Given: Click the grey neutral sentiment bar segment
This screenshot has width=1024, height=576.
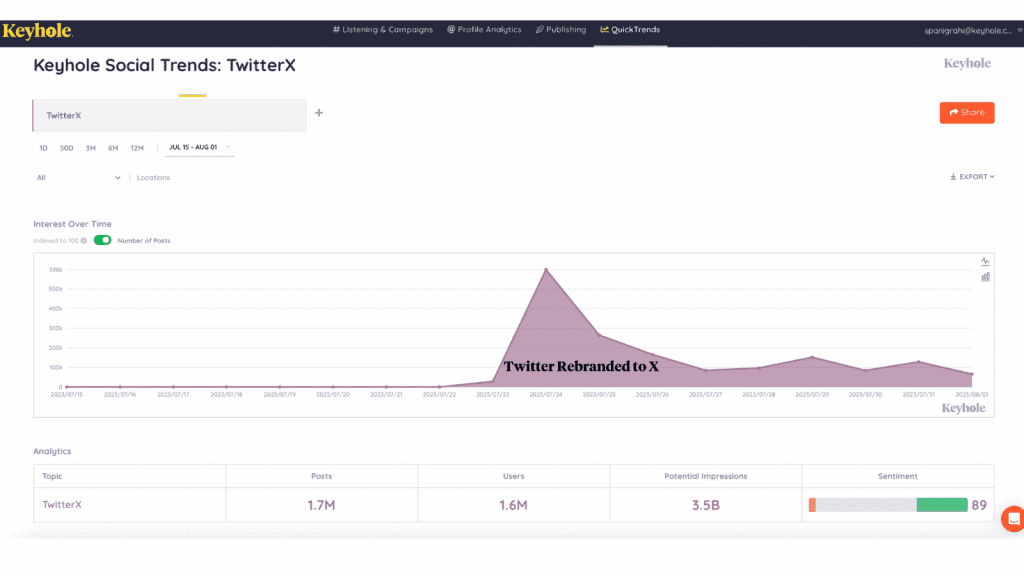Looking at the screenshot, I should [866, 505].
